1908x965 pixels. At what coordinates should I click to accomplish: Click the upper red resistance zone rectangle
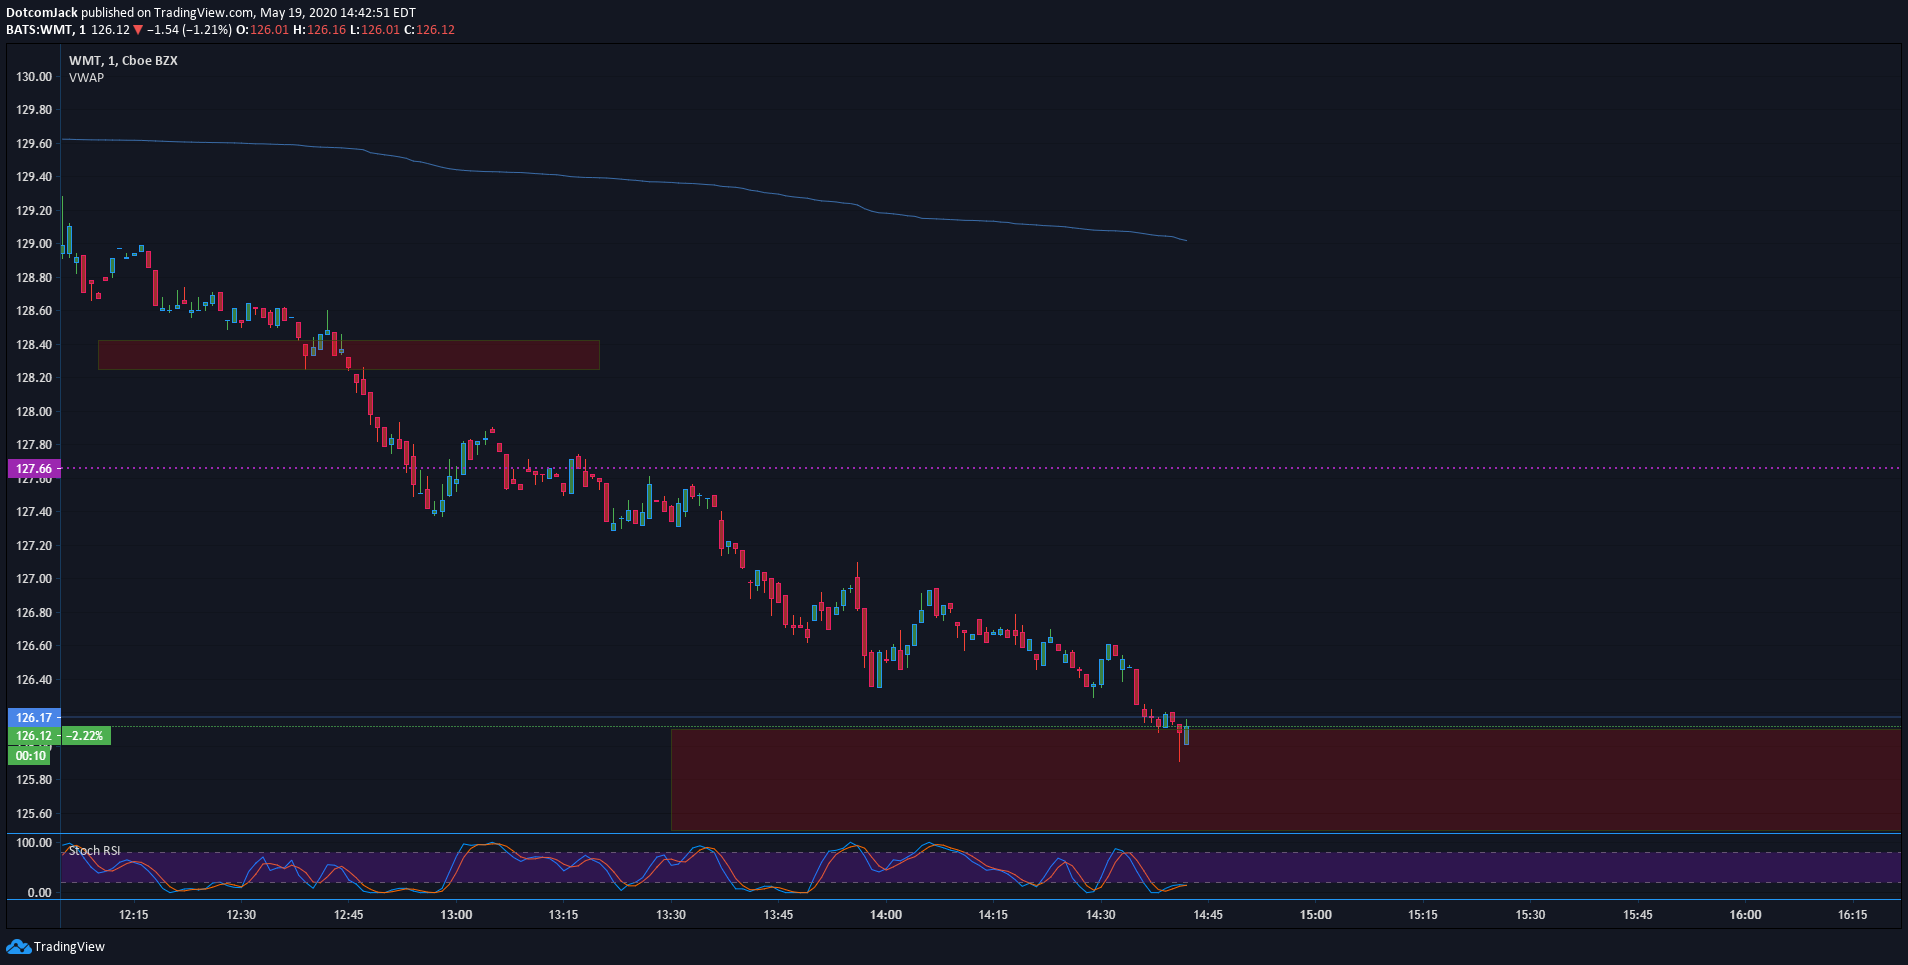point(349,355)
